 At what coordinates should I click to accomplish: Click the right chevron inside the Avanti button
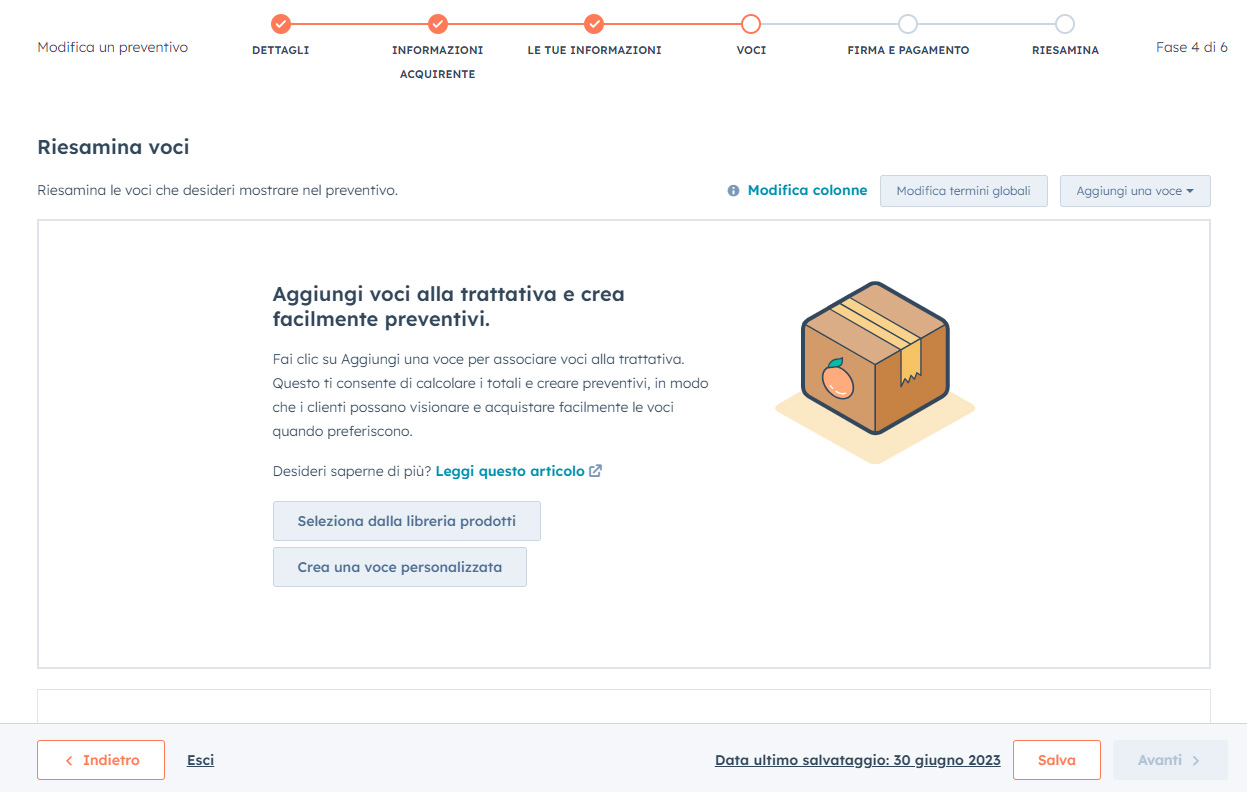1196,760
